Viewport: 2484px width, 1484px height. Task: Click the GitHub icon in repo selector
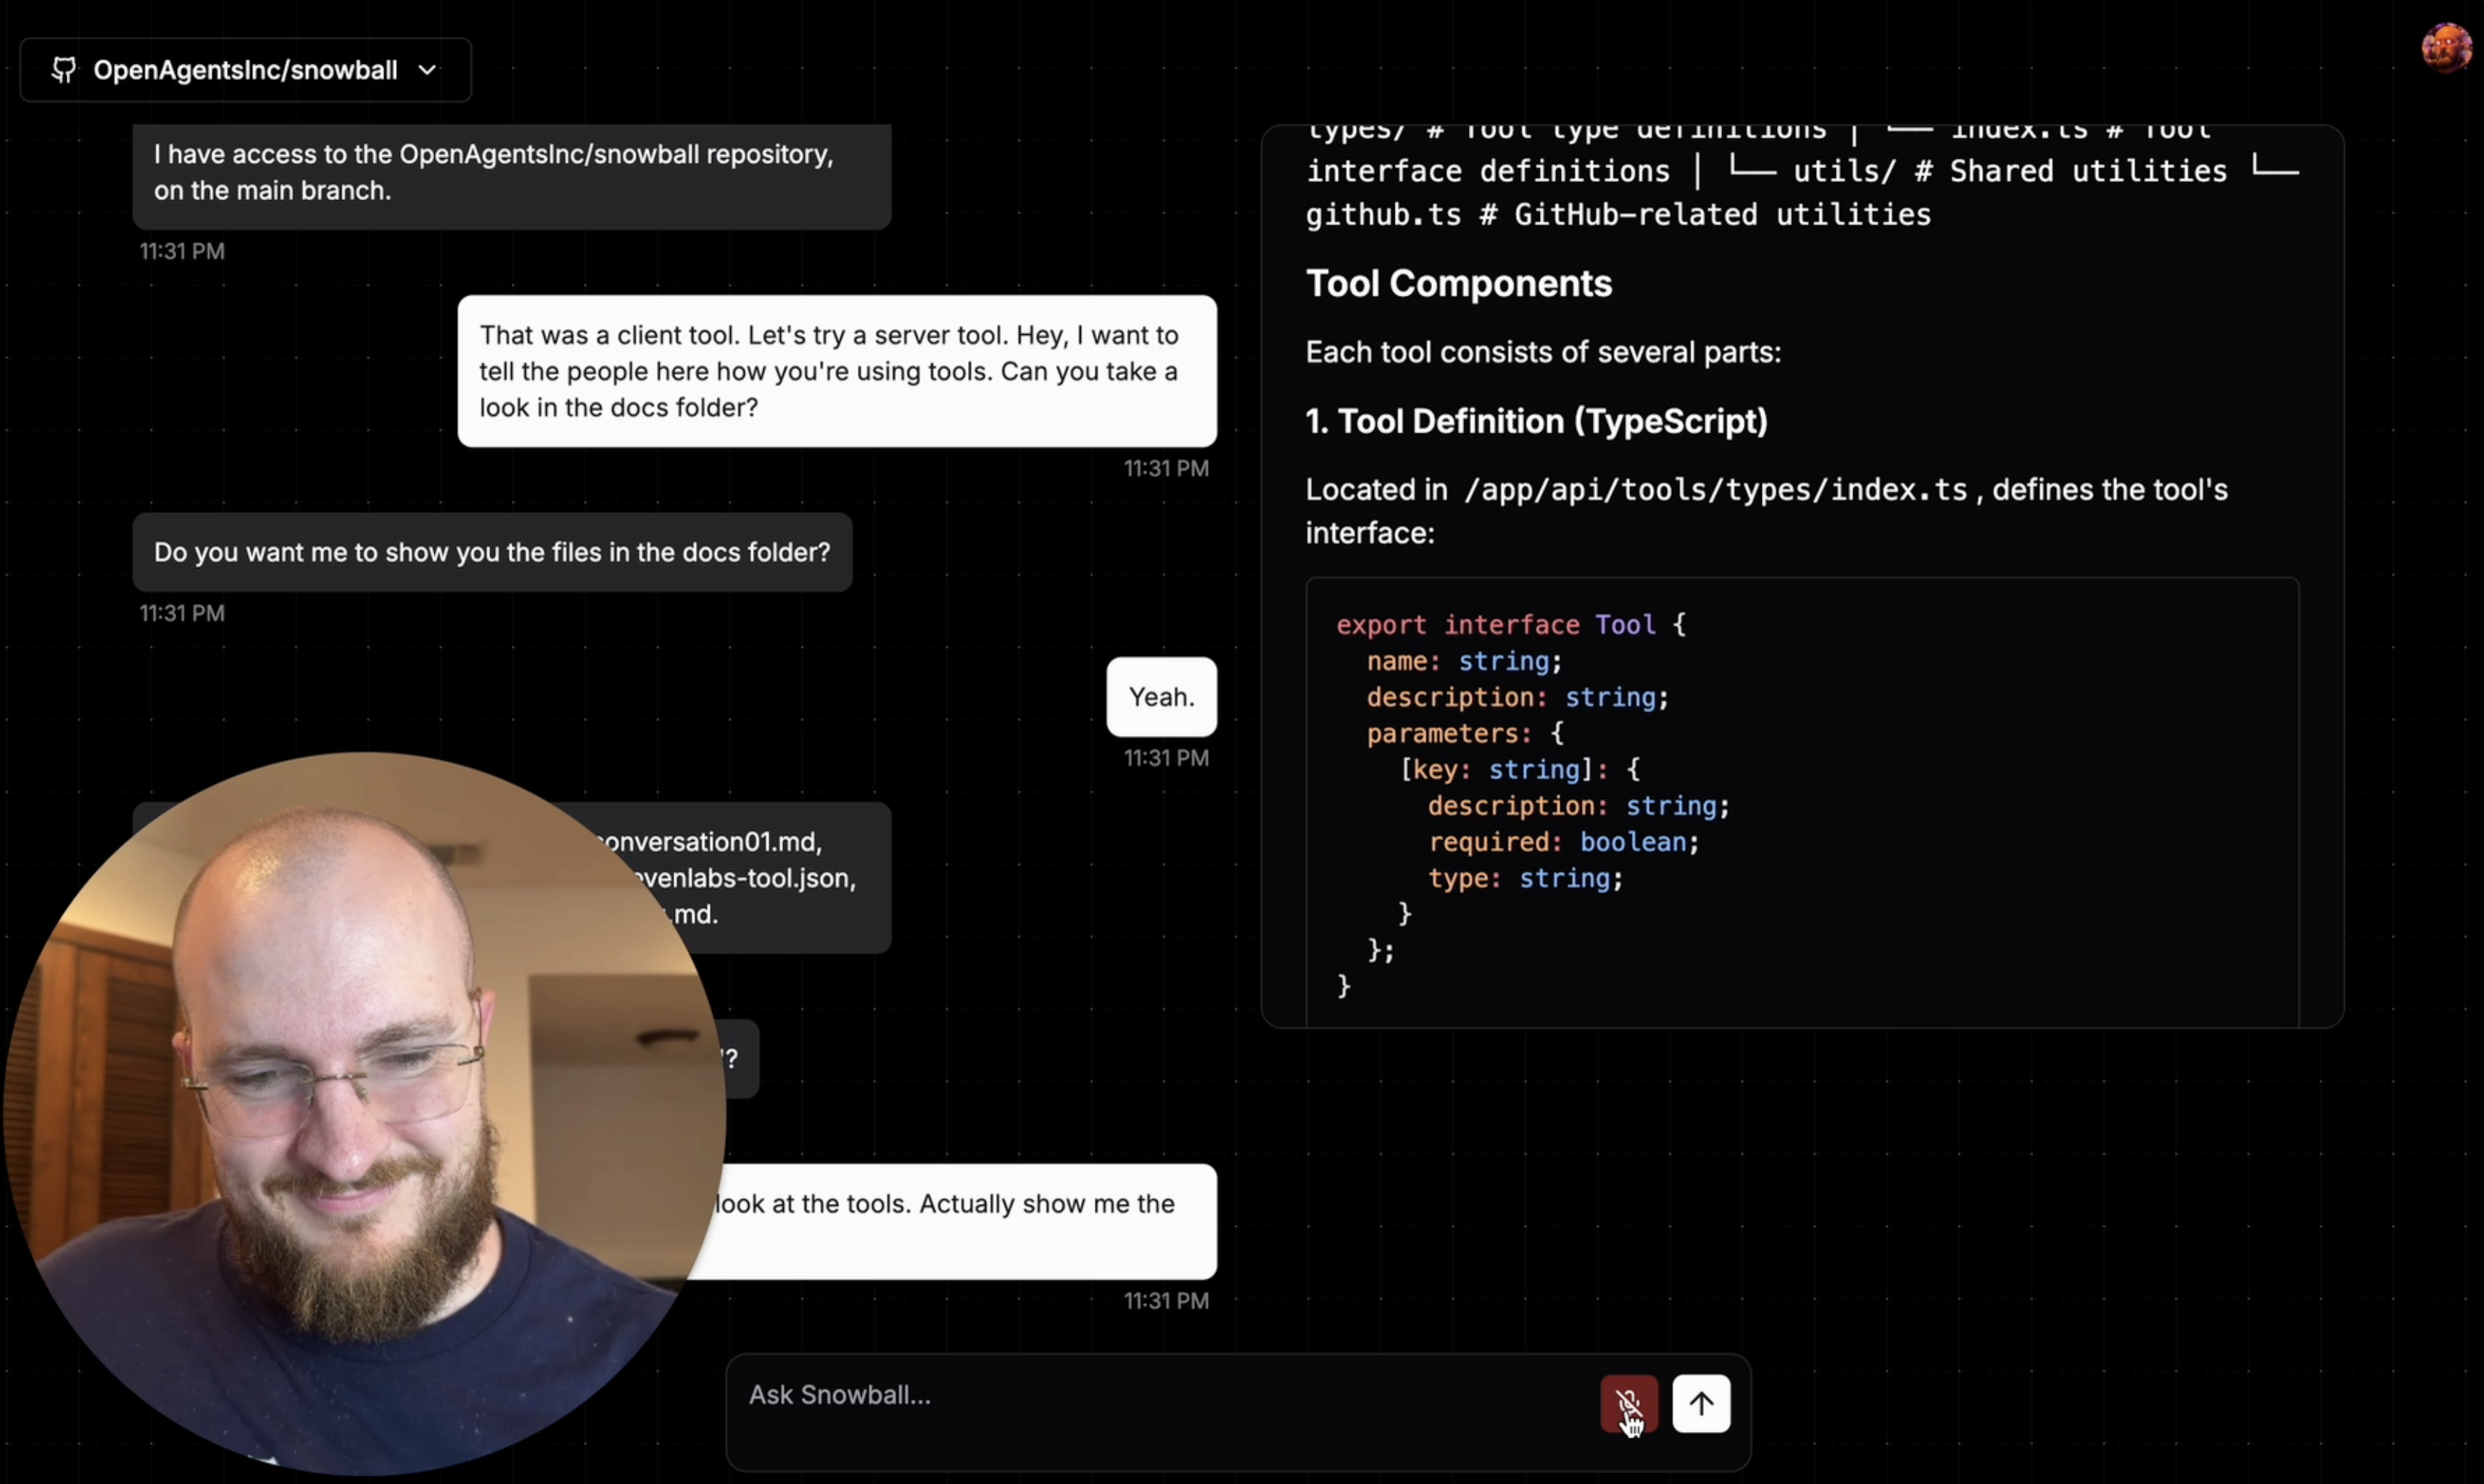64,70
